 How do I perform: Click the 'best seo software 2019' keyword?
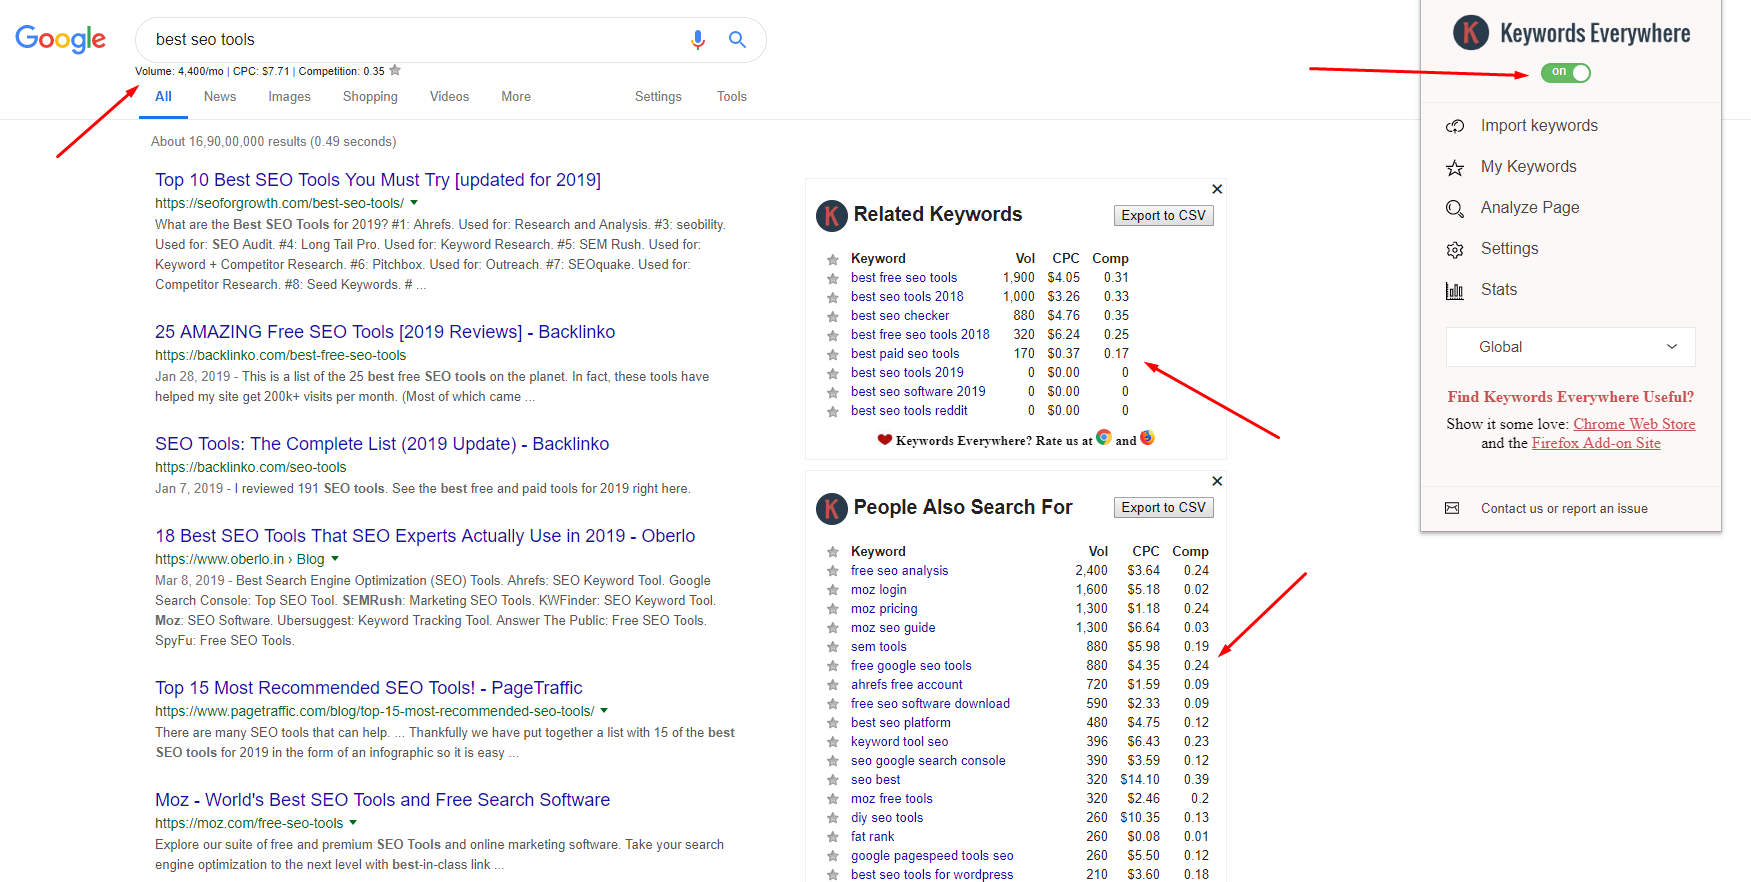pos(918,392)
